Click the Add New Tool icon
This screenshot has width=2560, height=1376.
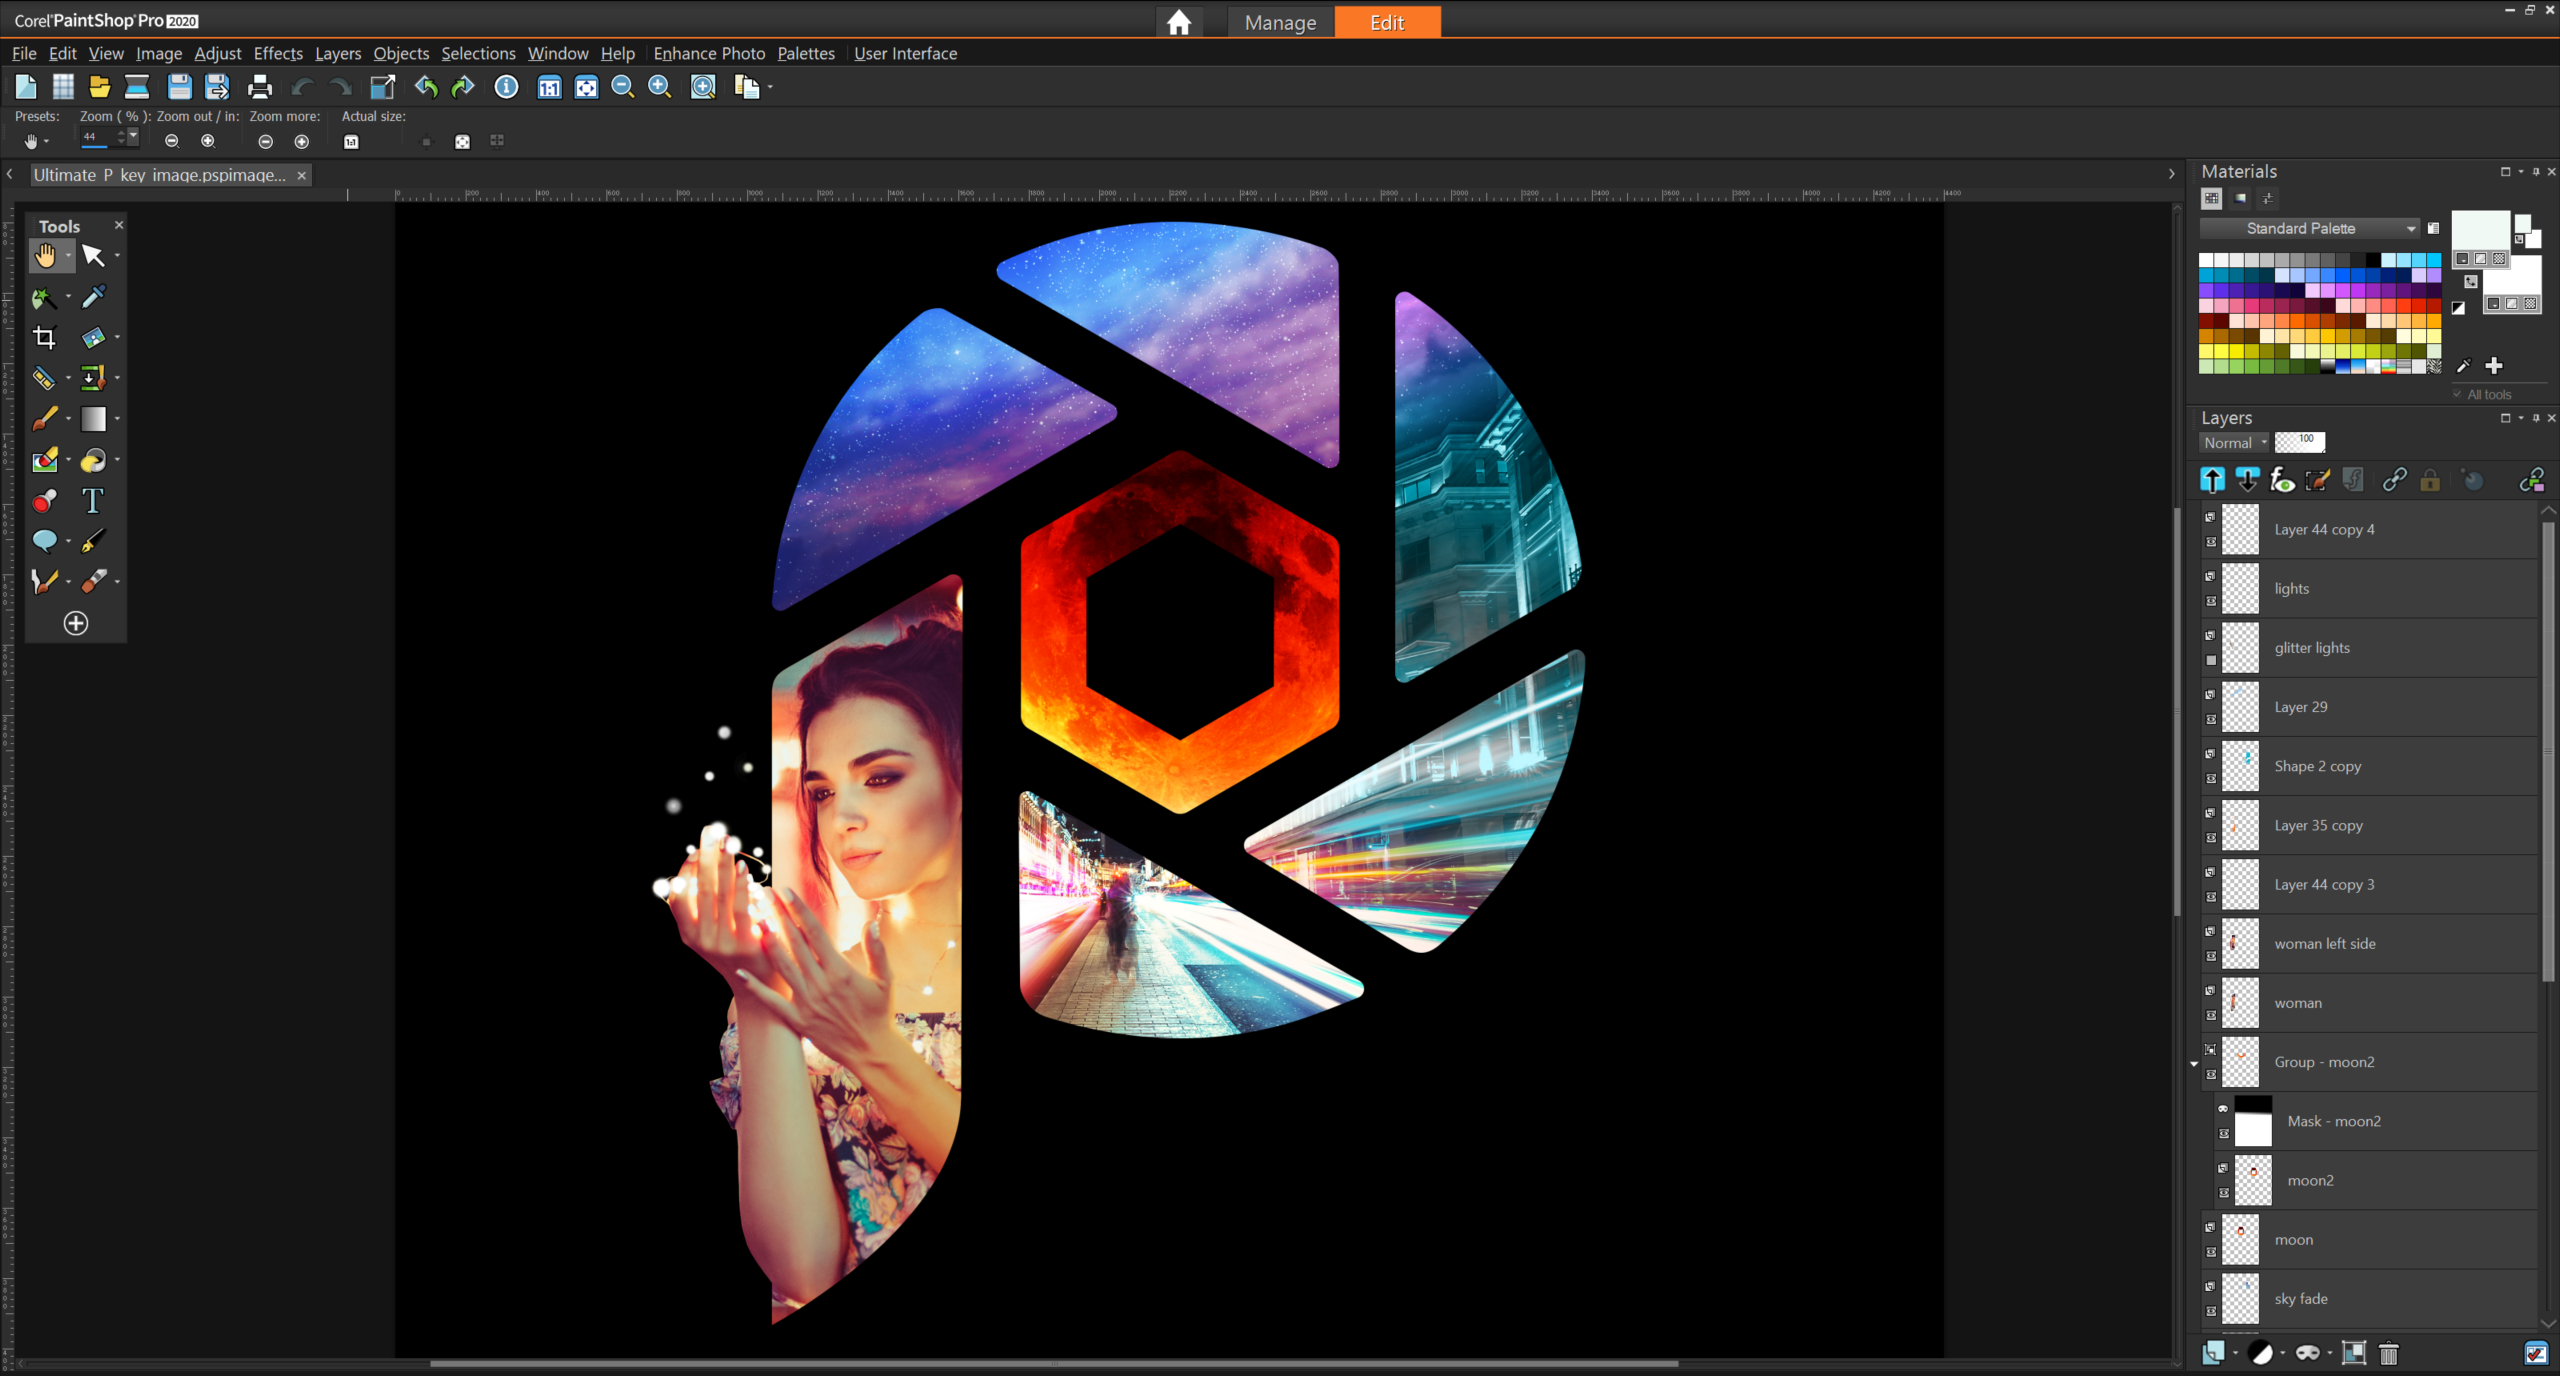click(75, 622)
